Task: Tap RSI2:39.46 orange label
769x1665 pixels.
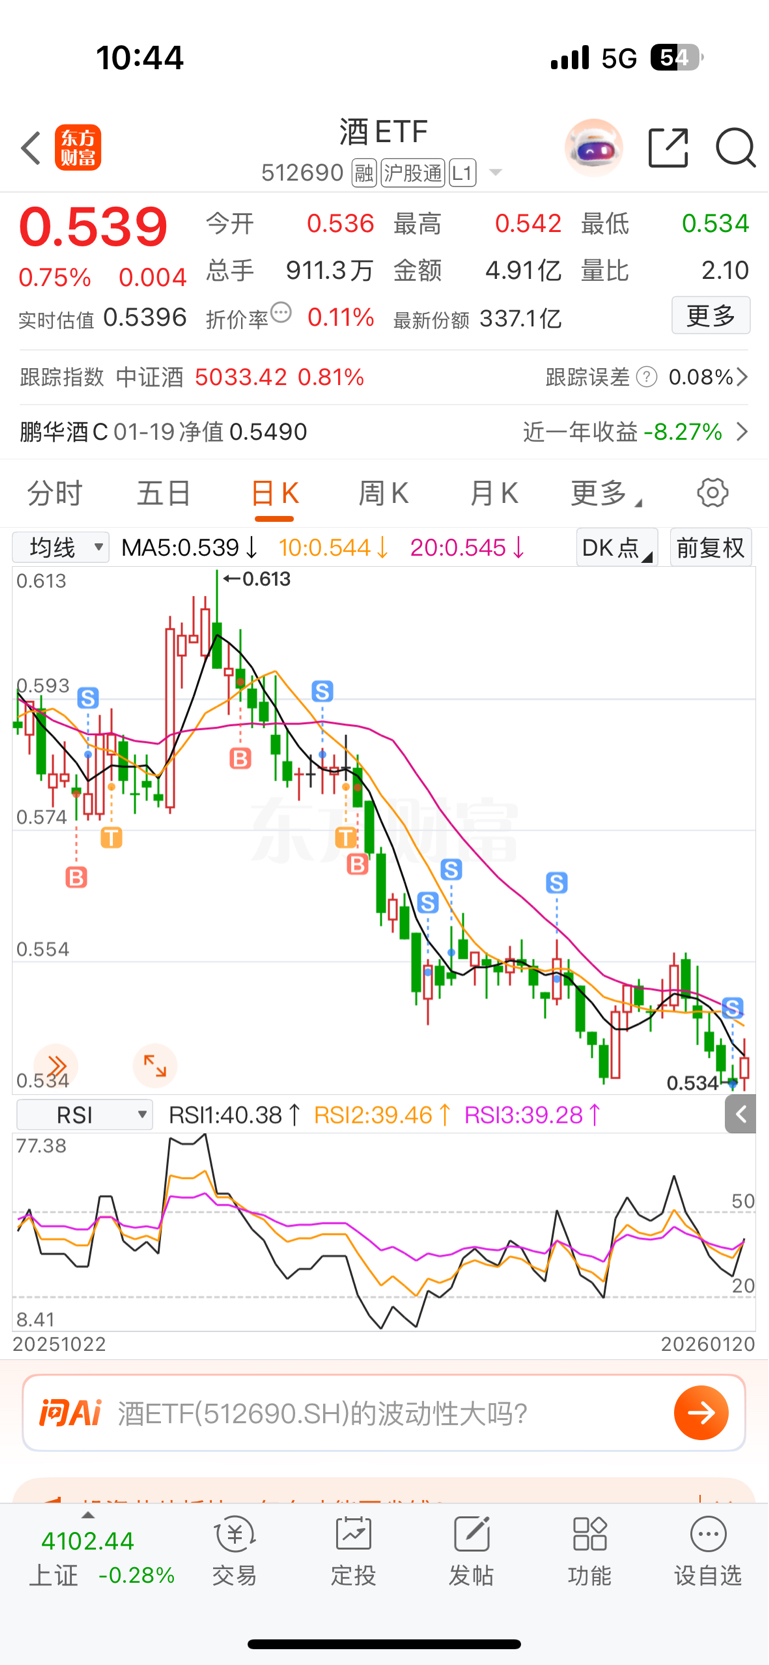Action: pyautogui.click(x=383, y=1115)
